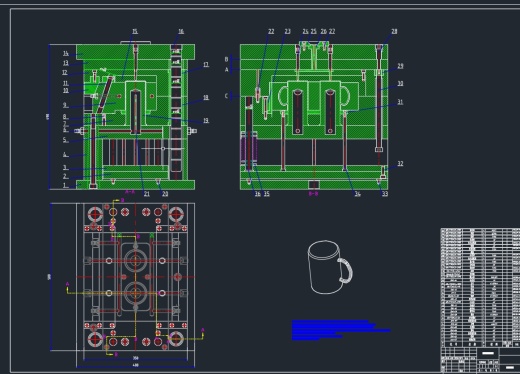Select part balloon number 9

click(x=65, y=105)
